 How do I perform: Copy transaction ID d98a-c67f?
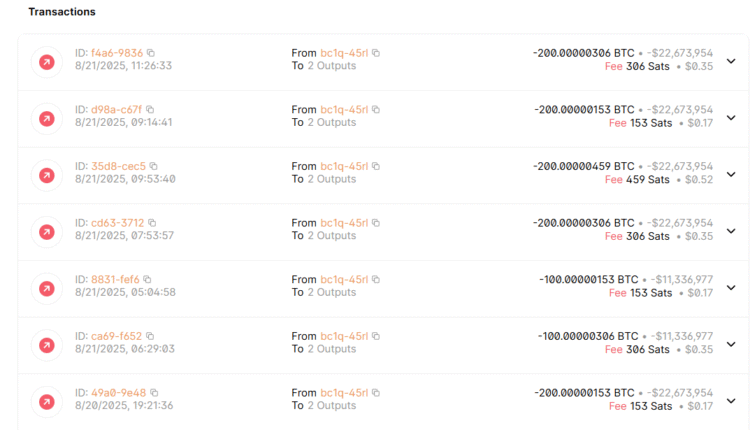pos(152,109)
